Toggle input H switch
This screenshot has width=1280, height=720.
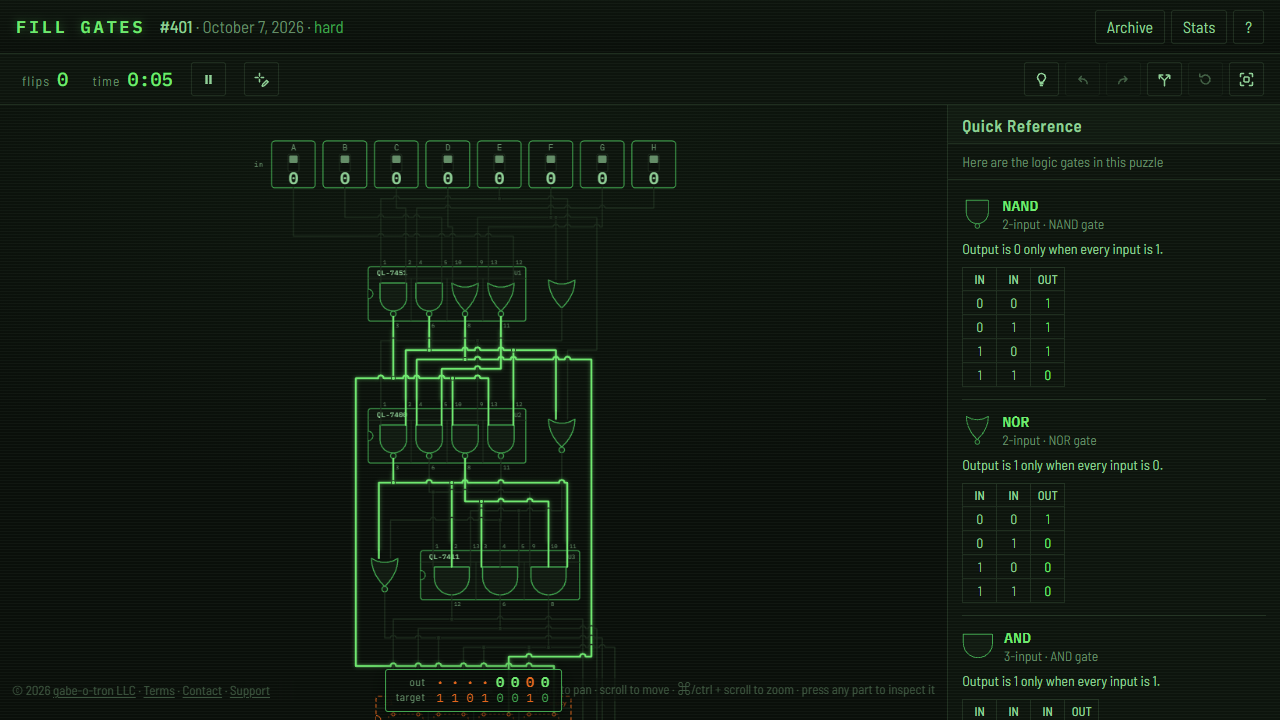click(x=654, y=164)
